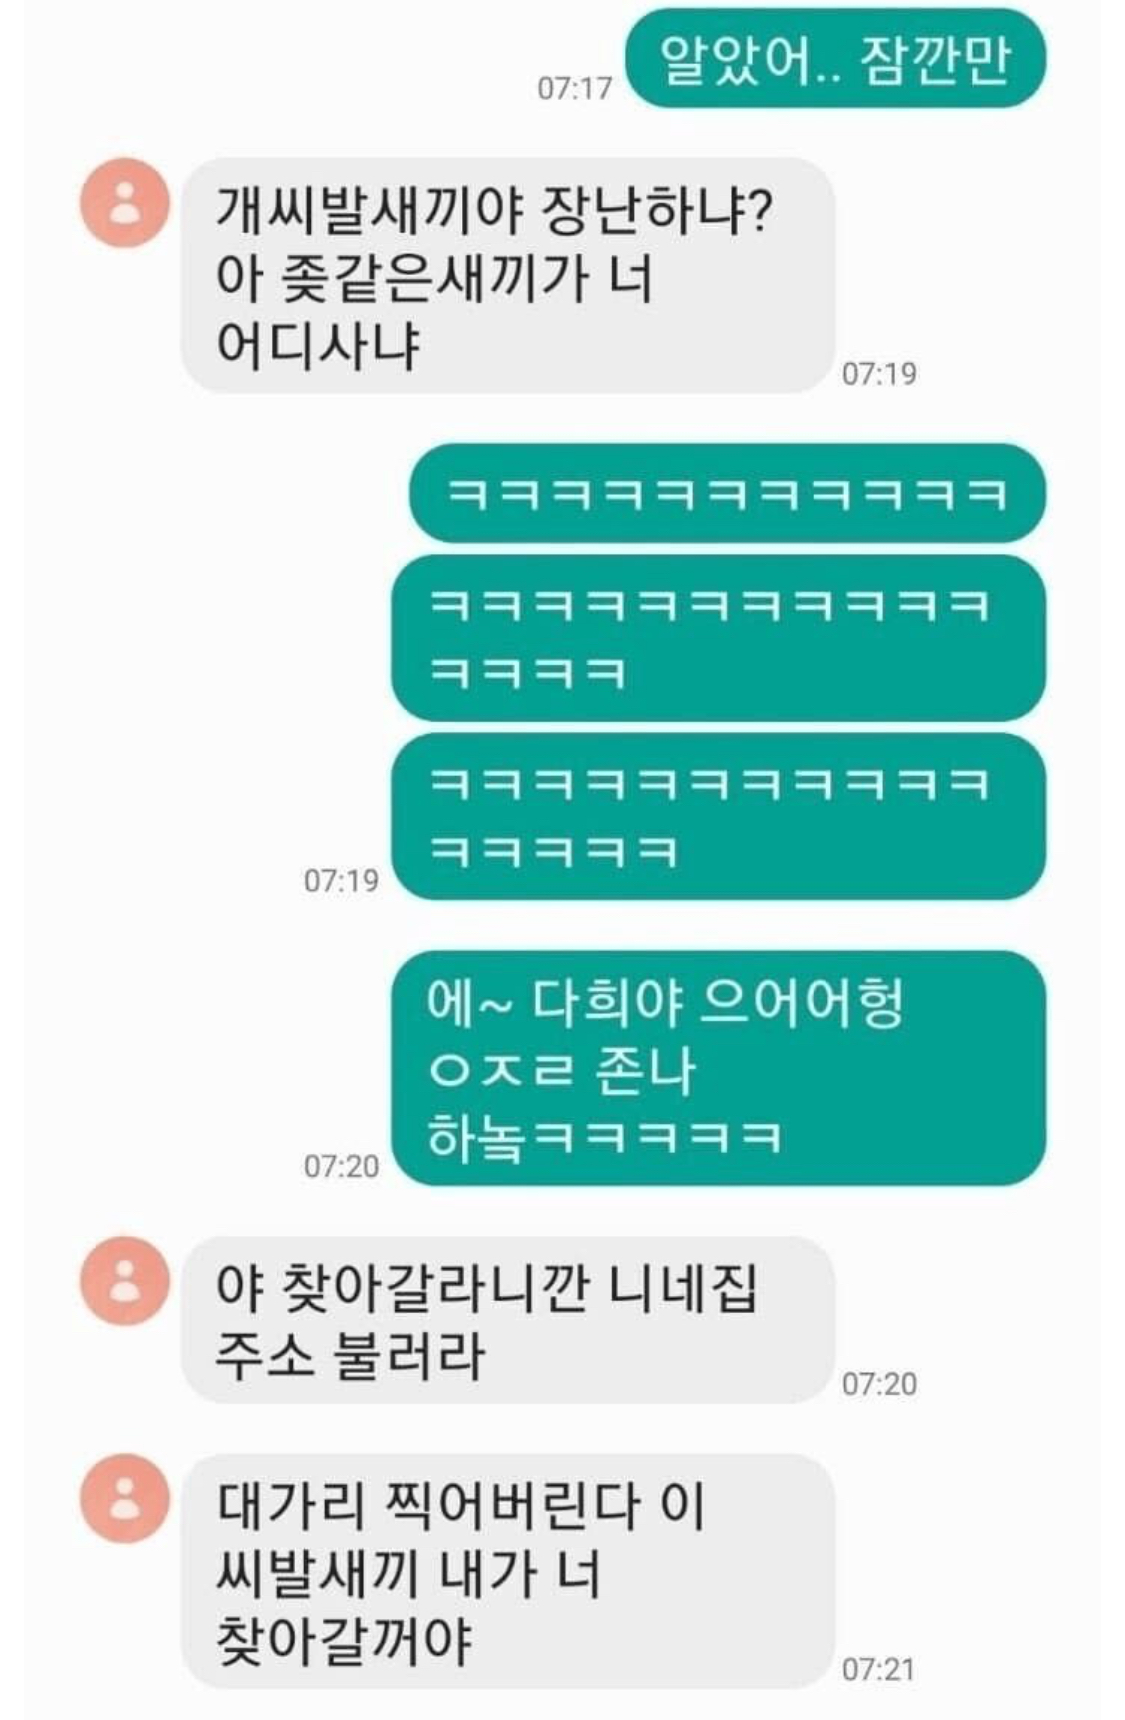Viewport: 1125px width, 1720px height.
Task: Select the ㅋ bubble with four ㅋ on second line
Action: (718, 638)
